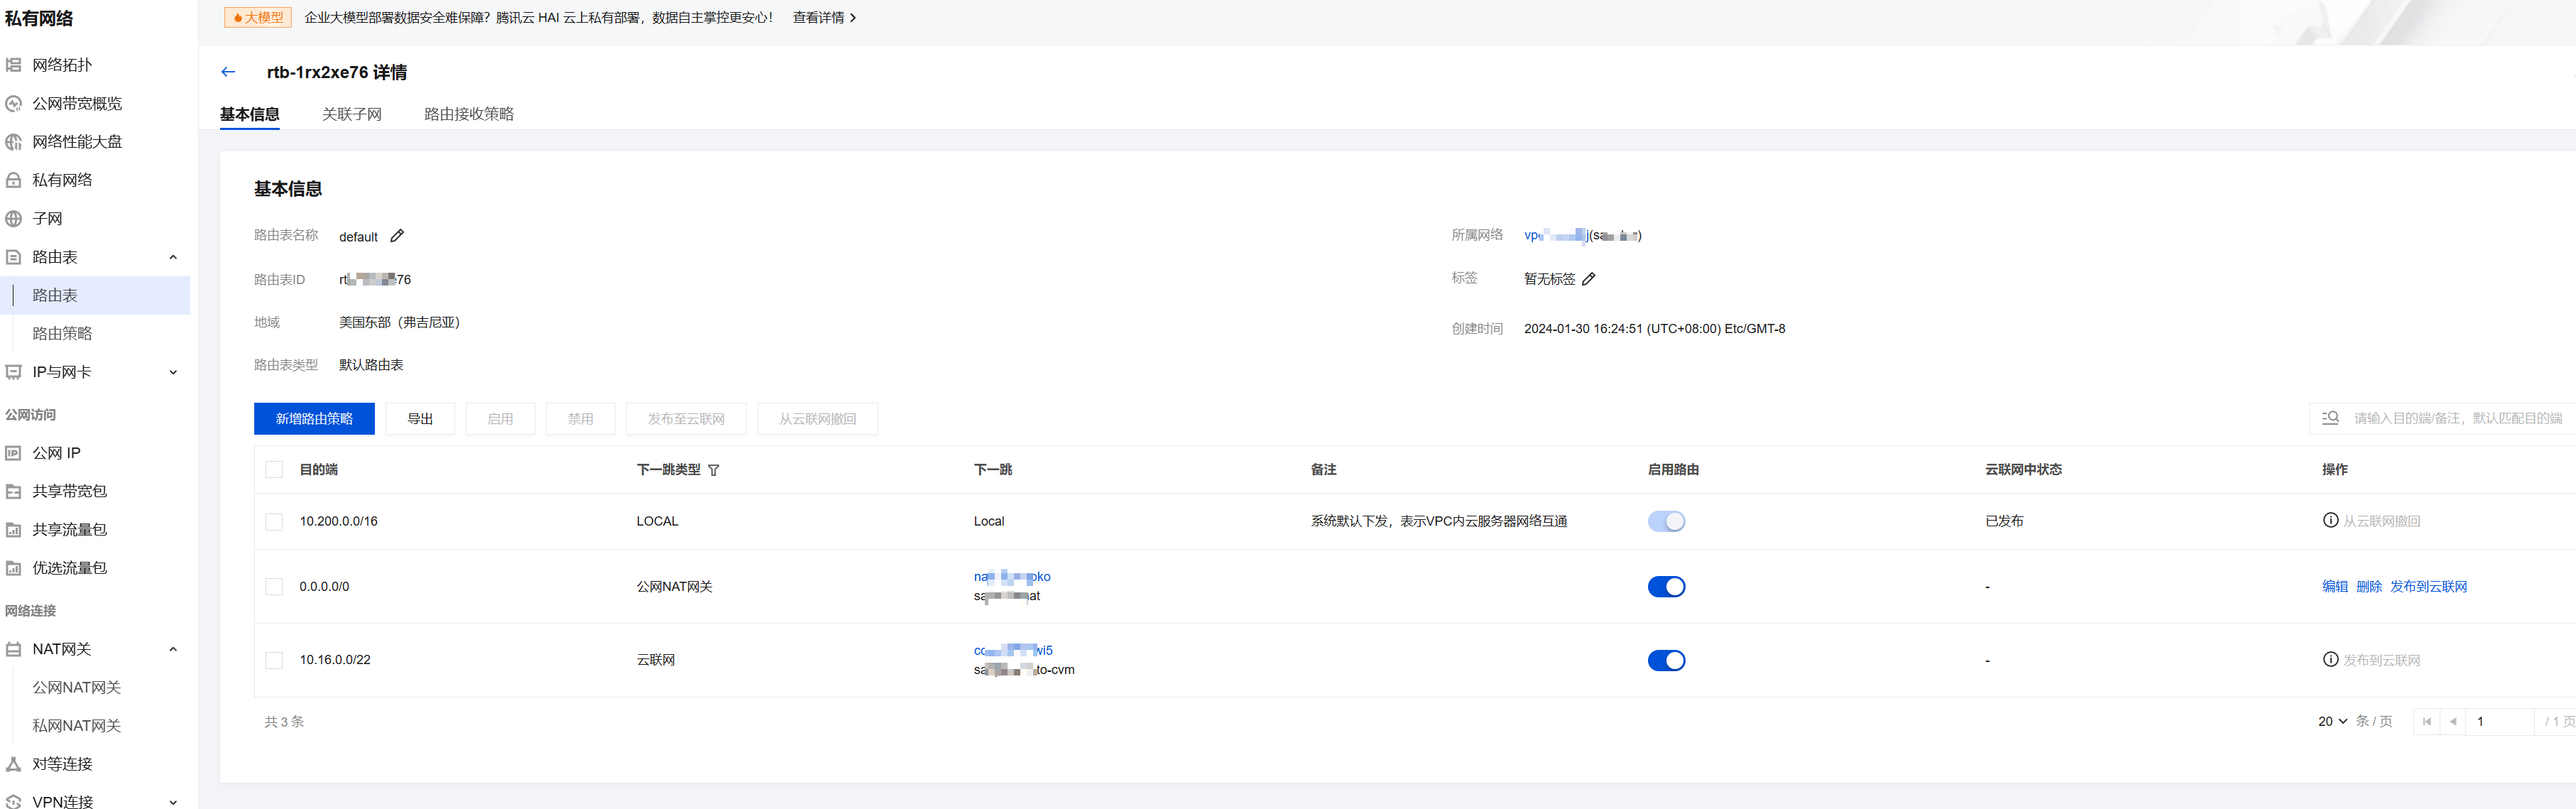The image size is (2576, 809).
Task: Open 网络性能大盘 in sidebar
Action: [x=77, y=142]
